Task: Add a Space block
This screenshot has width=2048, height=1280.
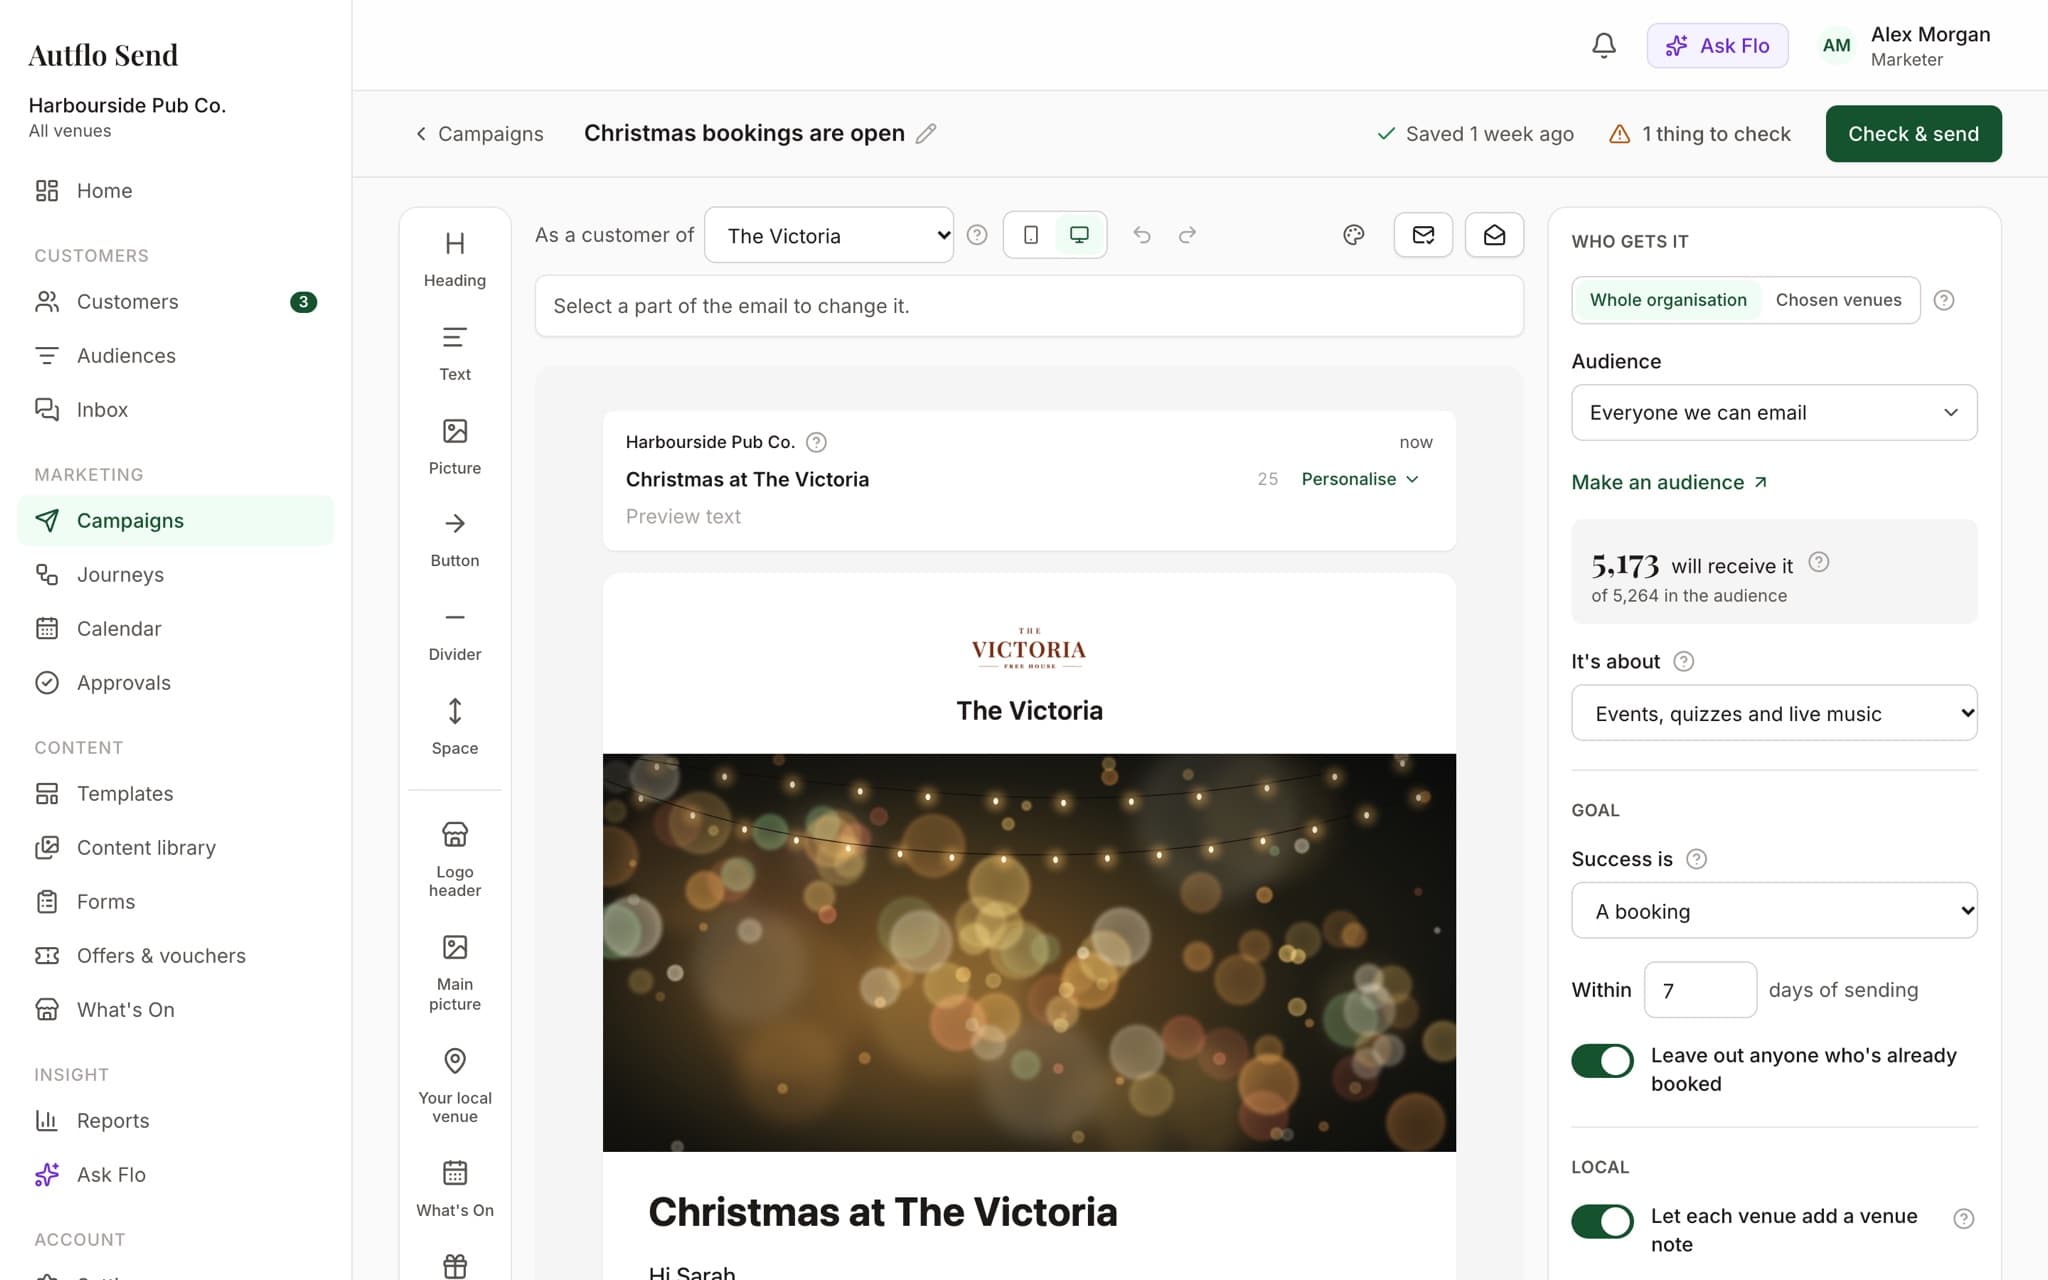Action: click(455, 727)
